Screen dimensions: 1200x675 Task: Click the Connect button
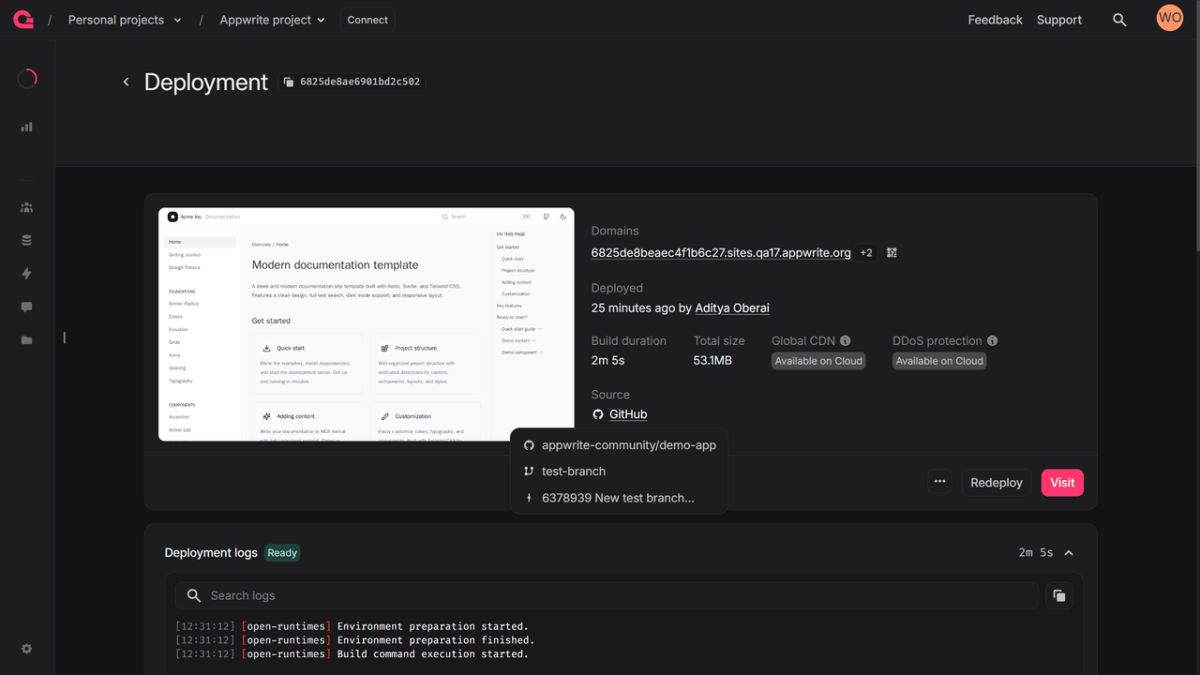point(367,20)
